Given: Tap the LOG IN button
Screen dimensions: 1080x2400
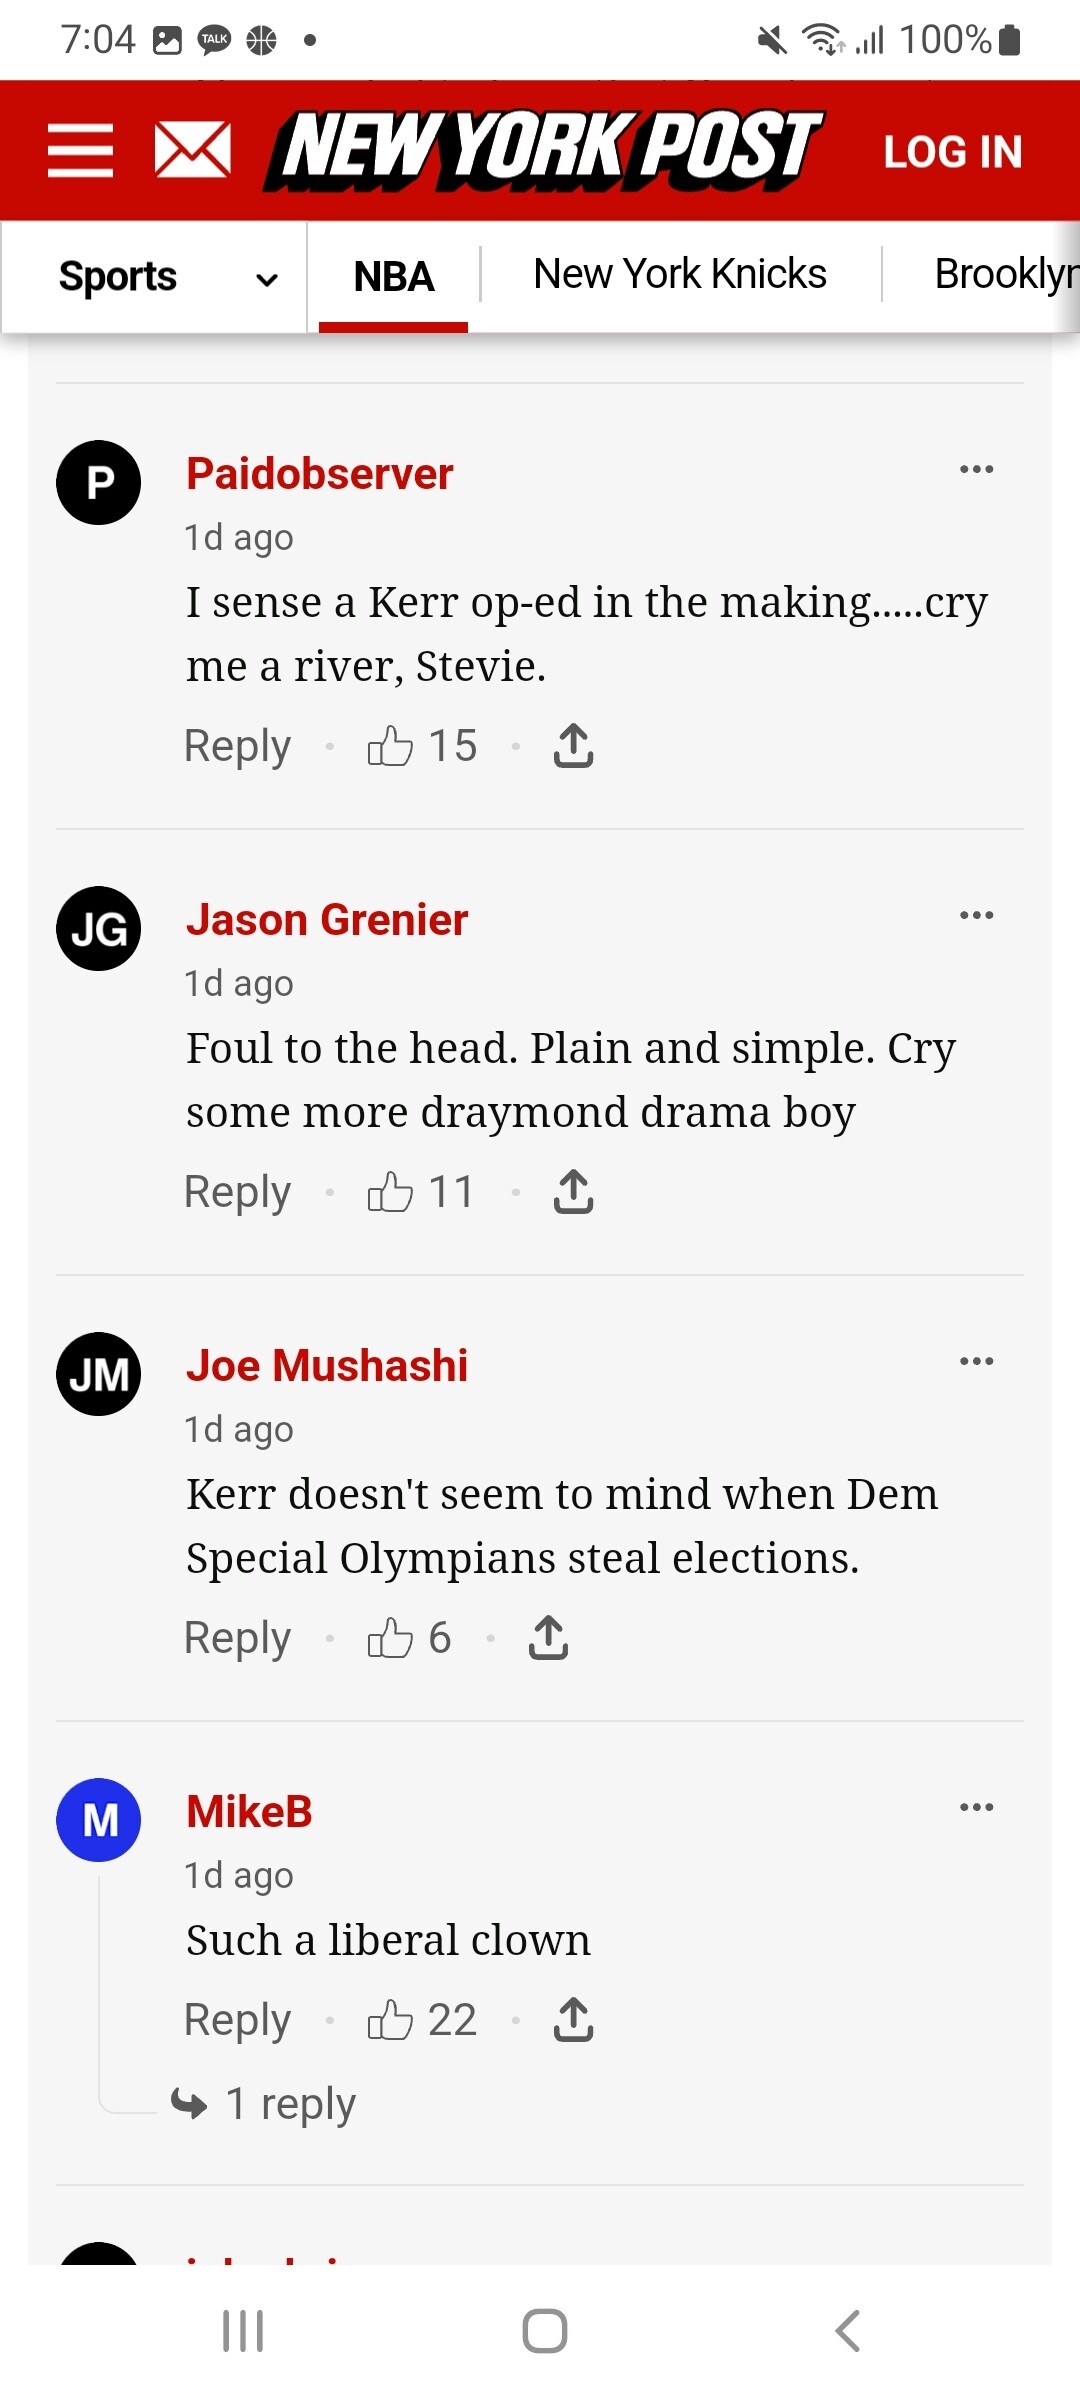Looking at the screenshot, I should [952, 152].
